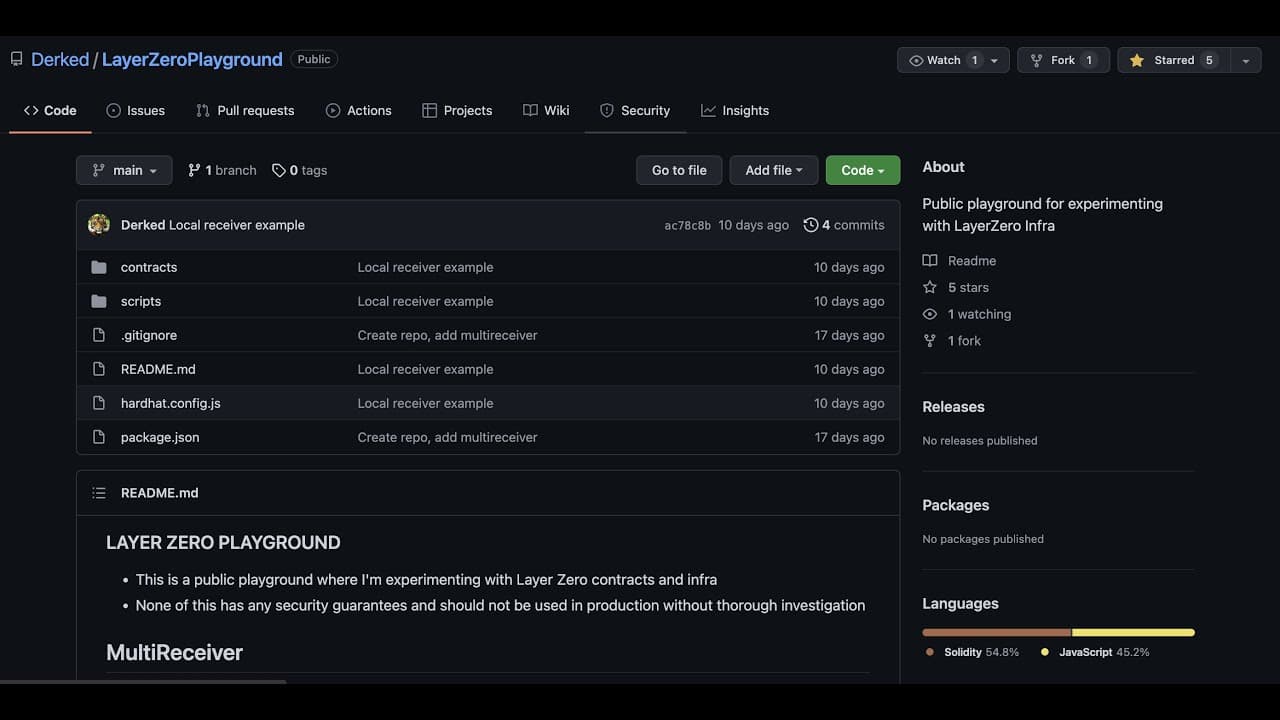1280x720 pixels.
Task: Open the .gitignore row commit message
Action: (447, 335)
